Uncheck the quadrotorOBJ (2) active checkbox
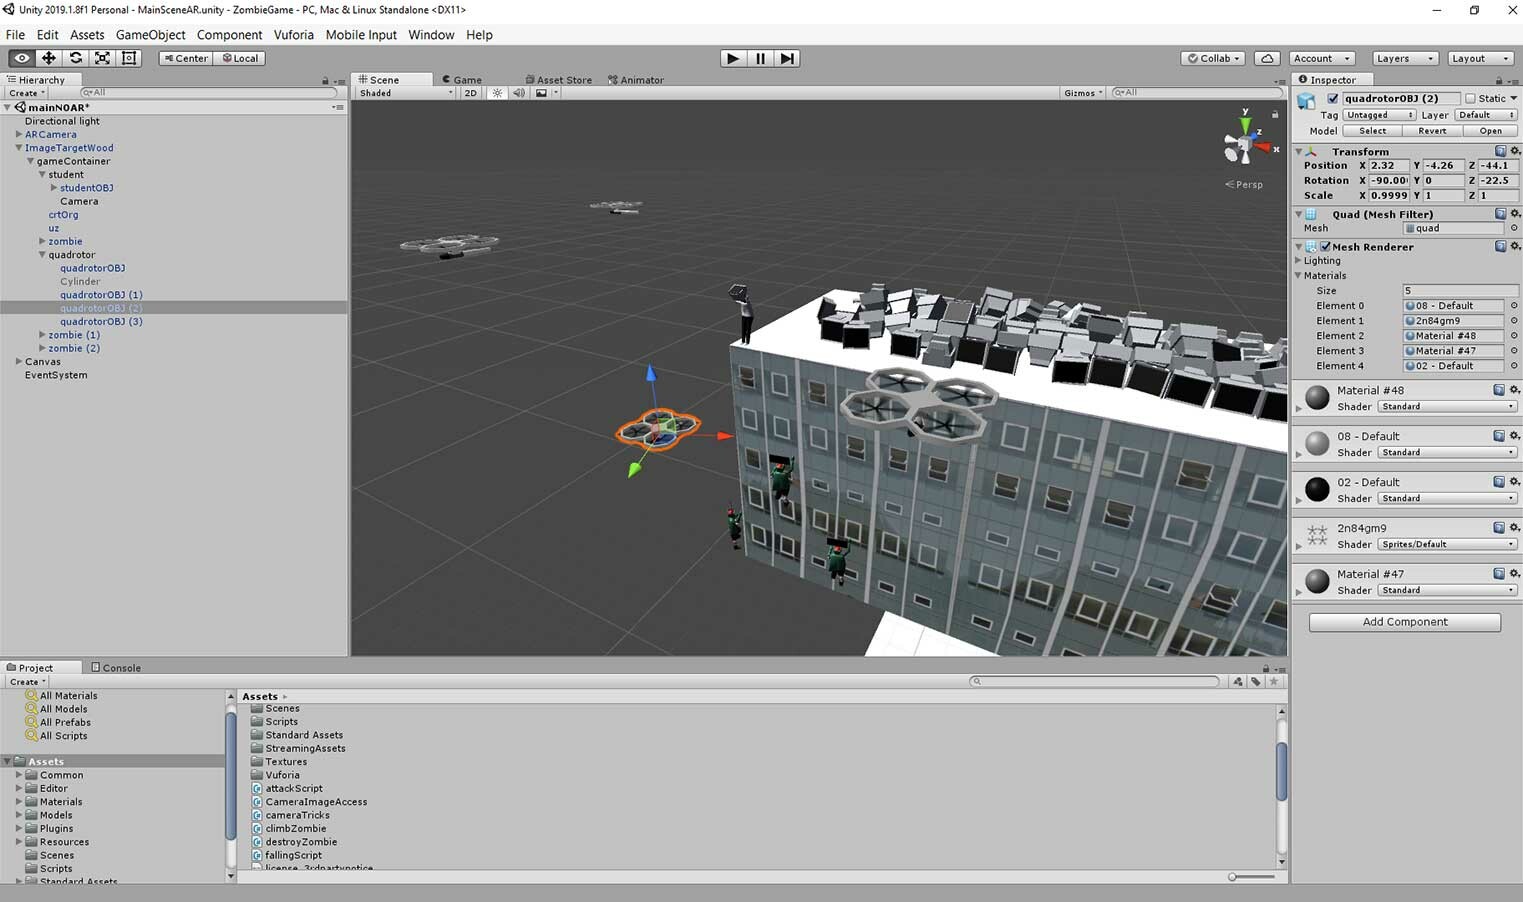The height and width of the screenshot is (902, 1523). click(x=1332, y=98)
